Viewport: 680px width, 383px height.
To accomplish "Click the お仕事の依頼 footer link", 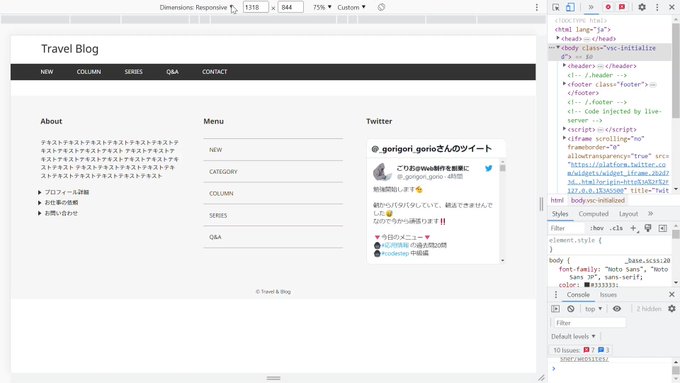I will pos(61,203).
